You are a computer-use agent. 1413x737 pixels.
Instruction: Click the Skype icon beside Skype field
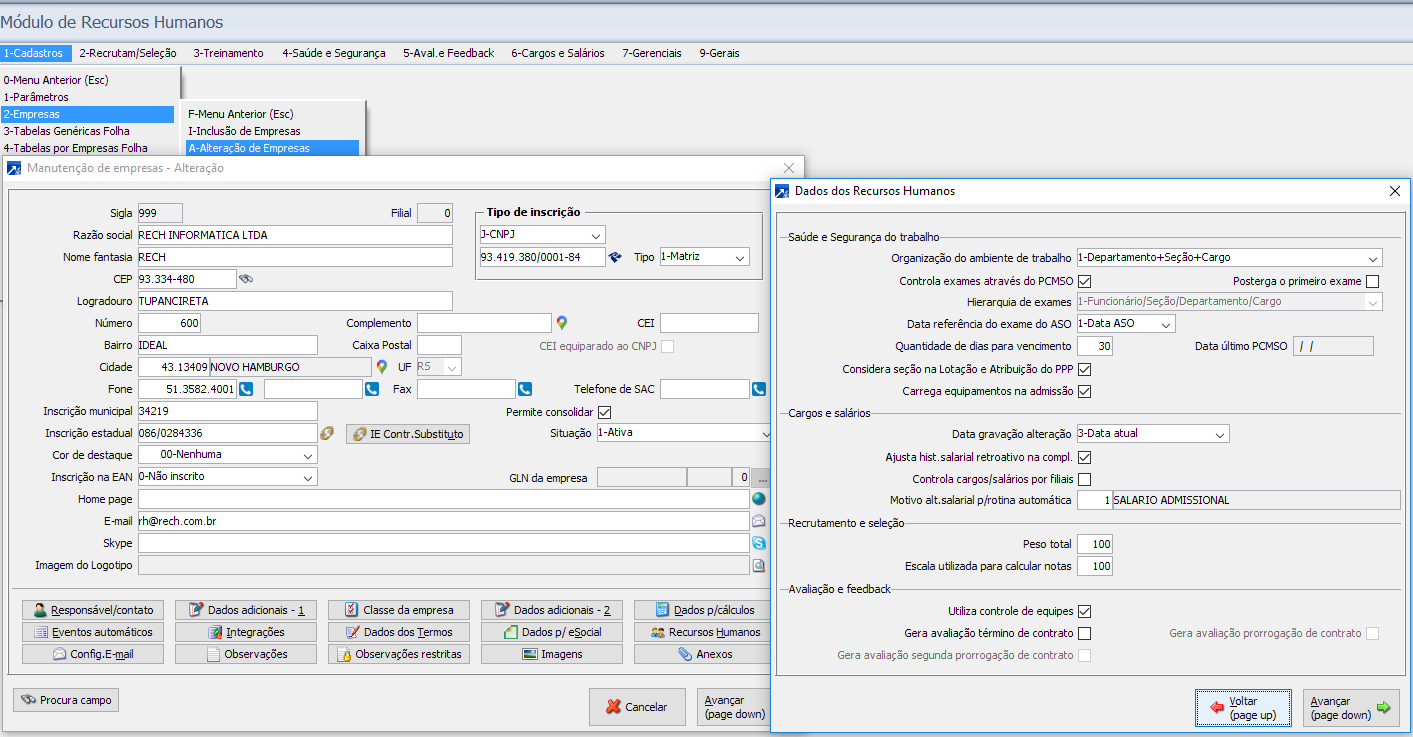coord(759,543)
